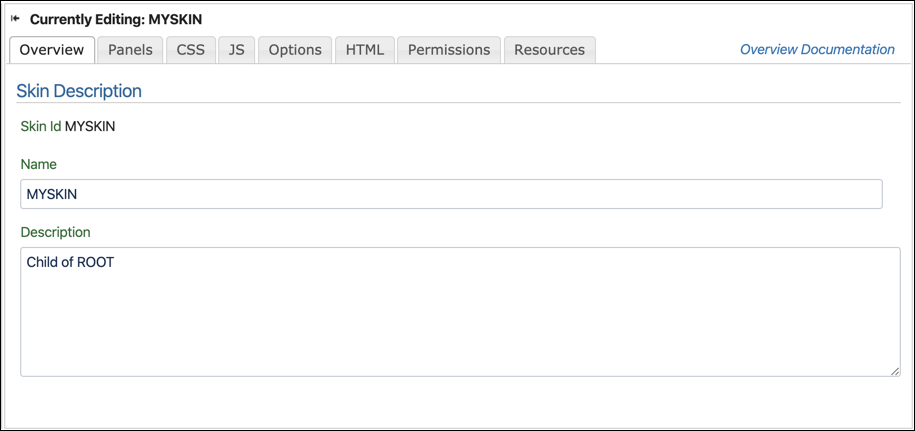Viewport: 915px width, 431px height.
Task: Open the CSS tab
Action: [x=191, y=50]
